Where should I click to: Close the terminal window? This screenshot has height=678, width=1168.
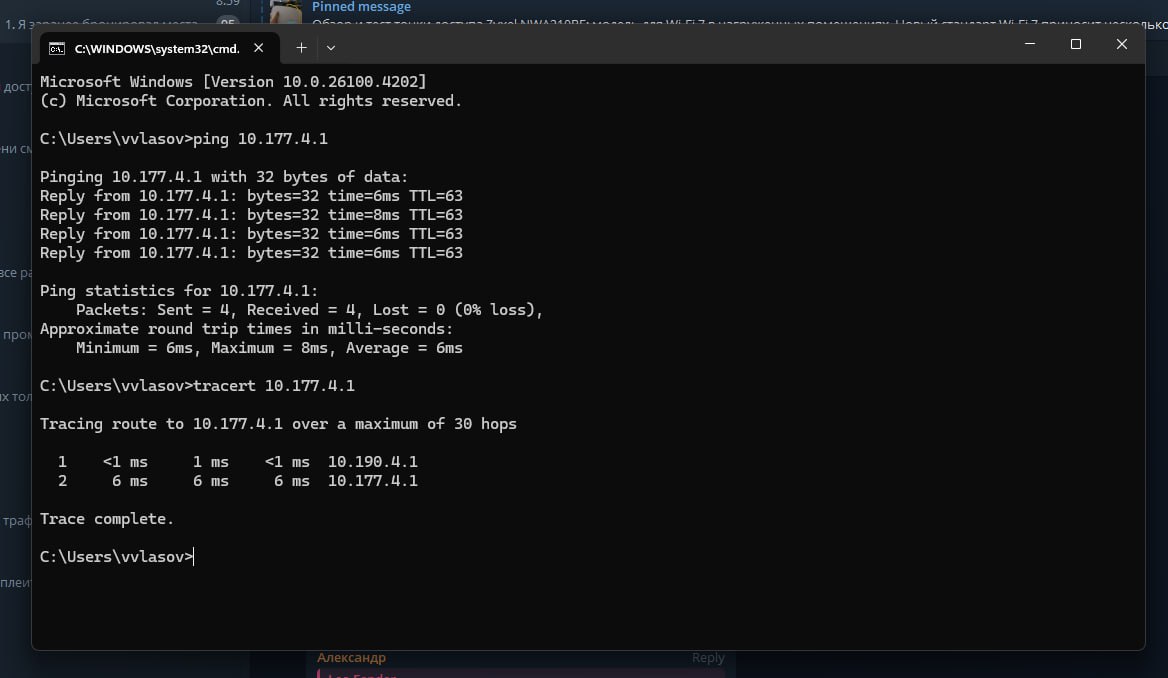1122,44
